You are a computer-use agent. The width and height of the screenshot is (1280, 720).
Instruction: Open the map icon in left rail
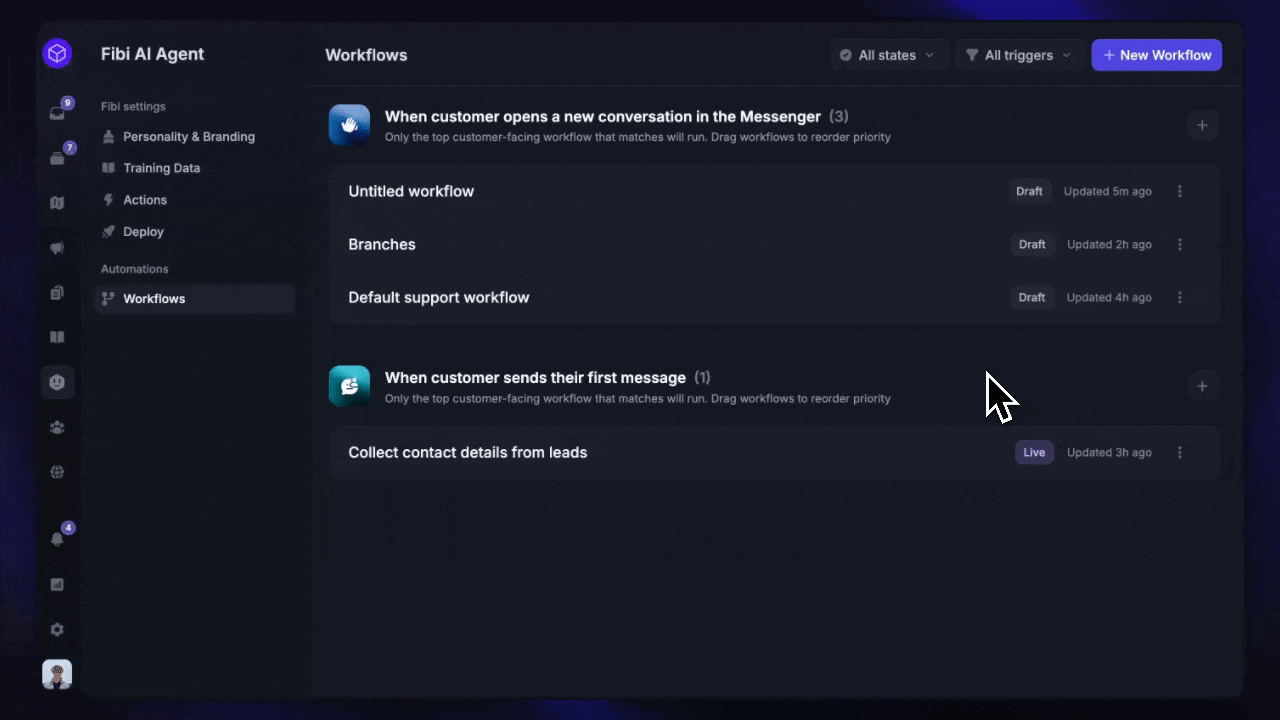tap(57, 203)
